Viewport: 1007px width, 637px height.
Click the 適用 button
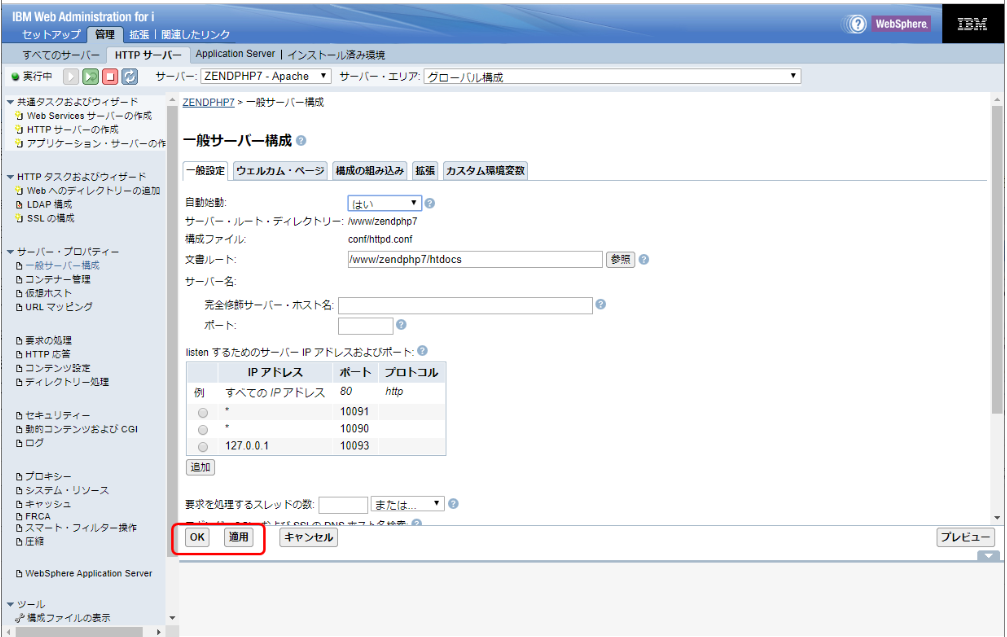tap(239, 537)
